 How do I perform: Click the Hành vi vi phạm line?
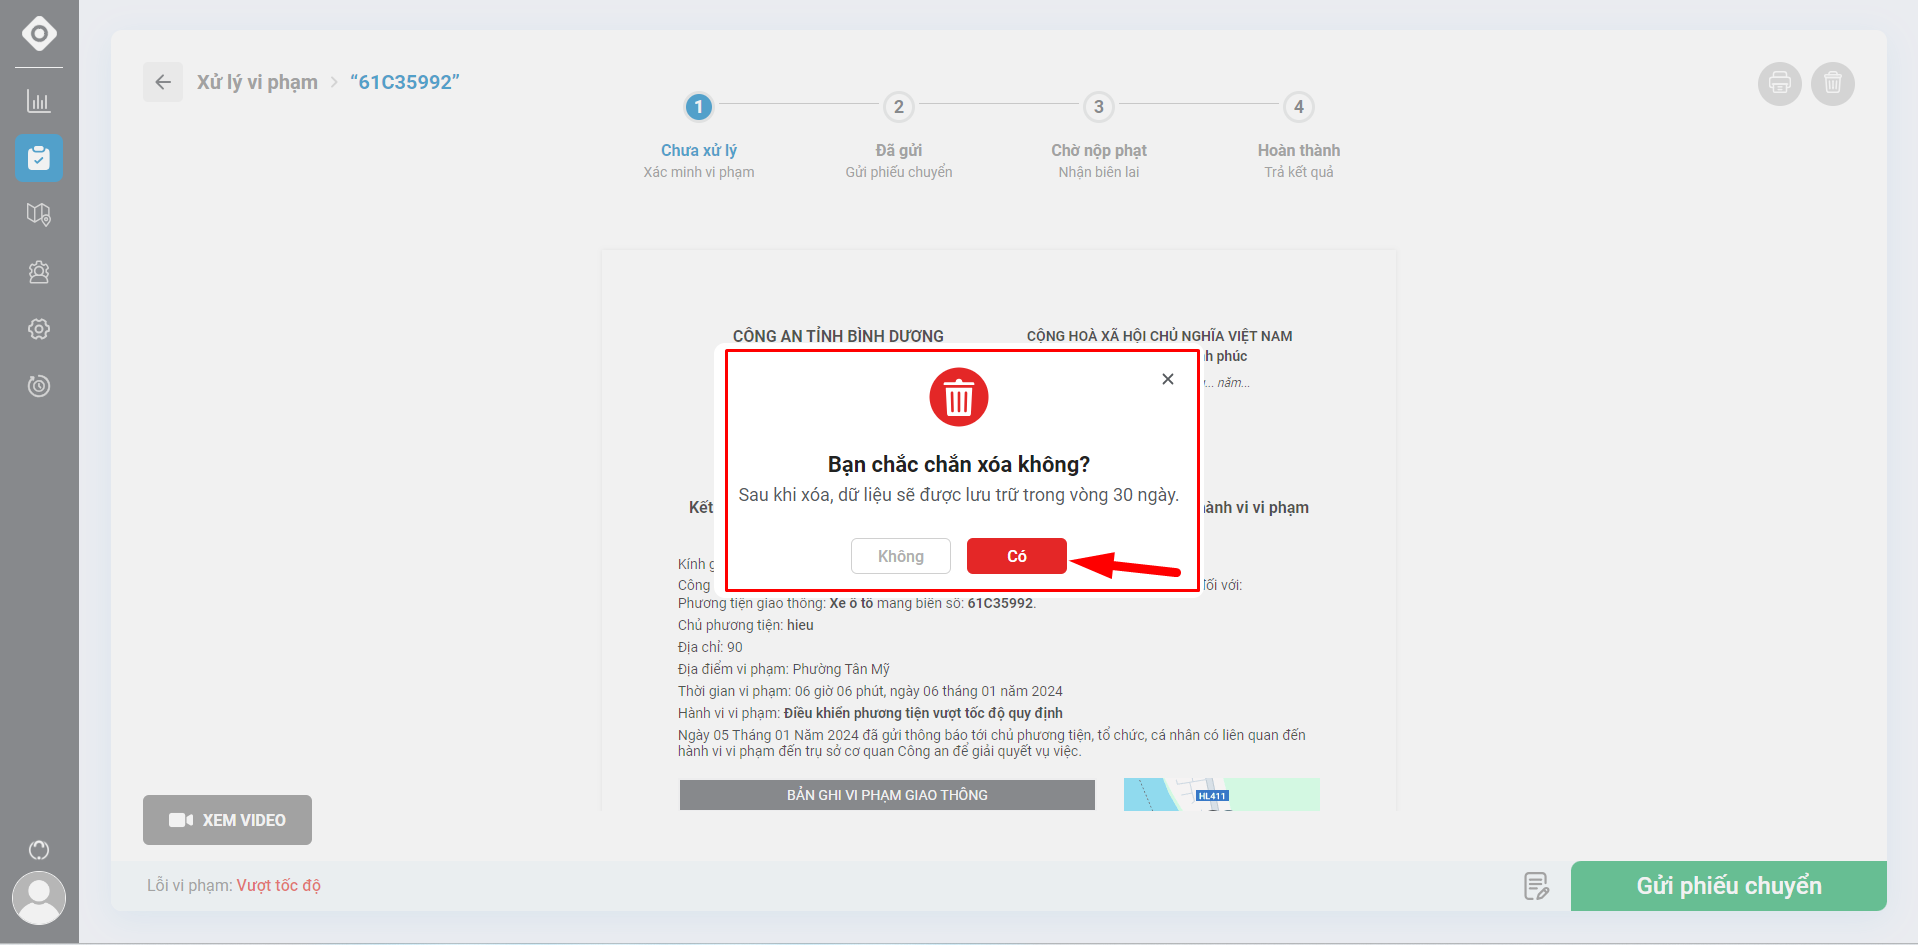click(x=870, y=713)
